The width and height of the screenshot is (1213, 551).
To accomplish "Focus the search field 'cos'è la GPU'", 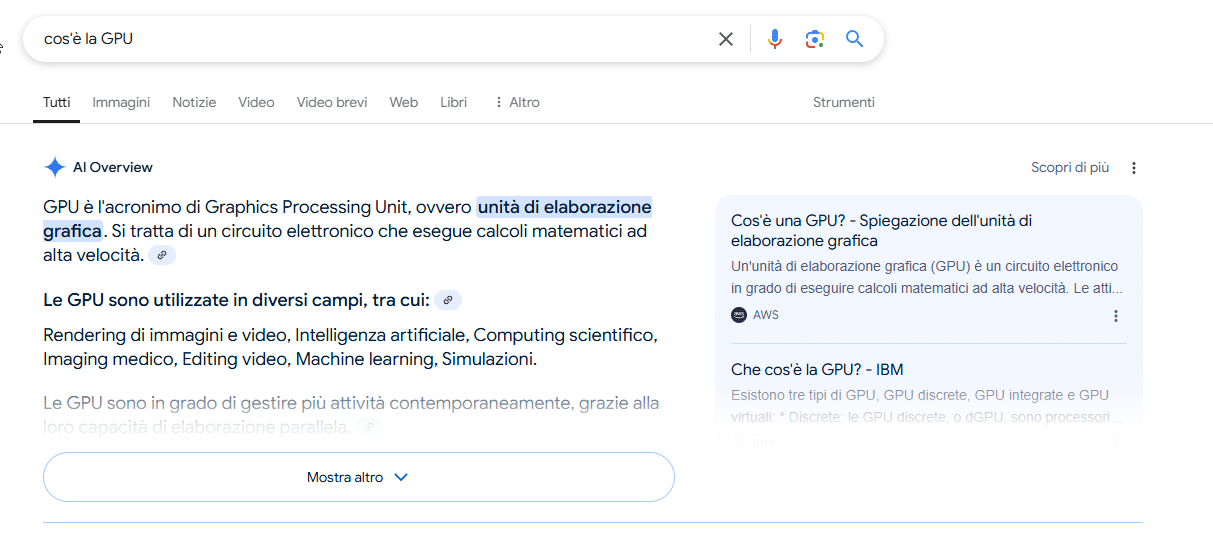I will pyautogui.click(x=370, y=39).
